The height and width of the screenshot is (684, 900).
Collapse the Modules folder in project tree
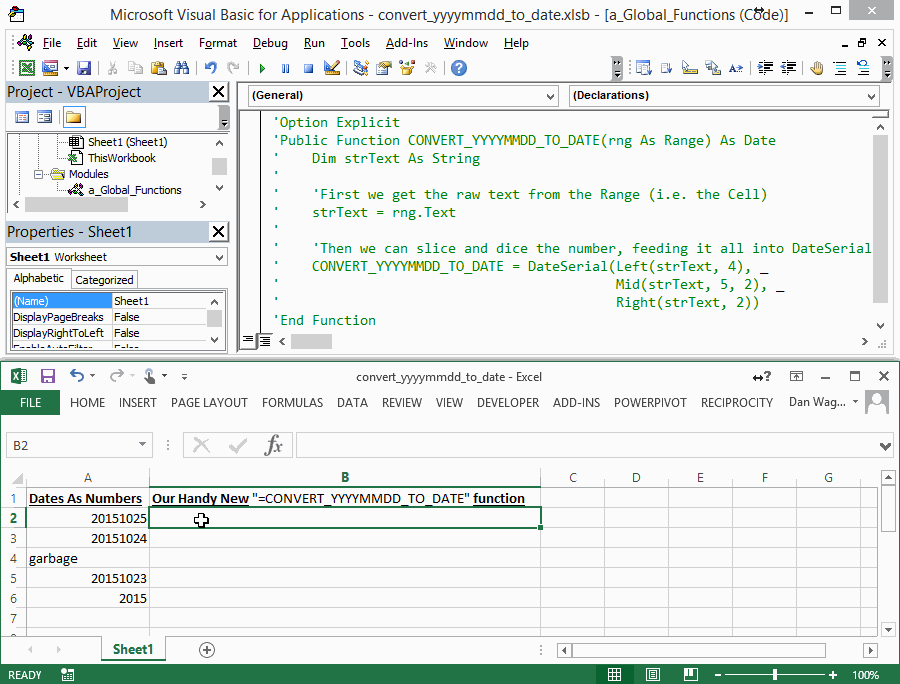pos(38,174)
